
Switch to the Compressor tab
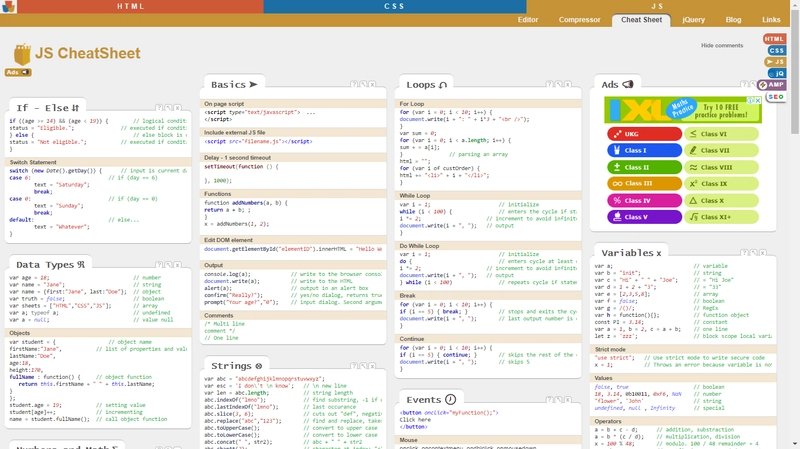click(579, 20)
